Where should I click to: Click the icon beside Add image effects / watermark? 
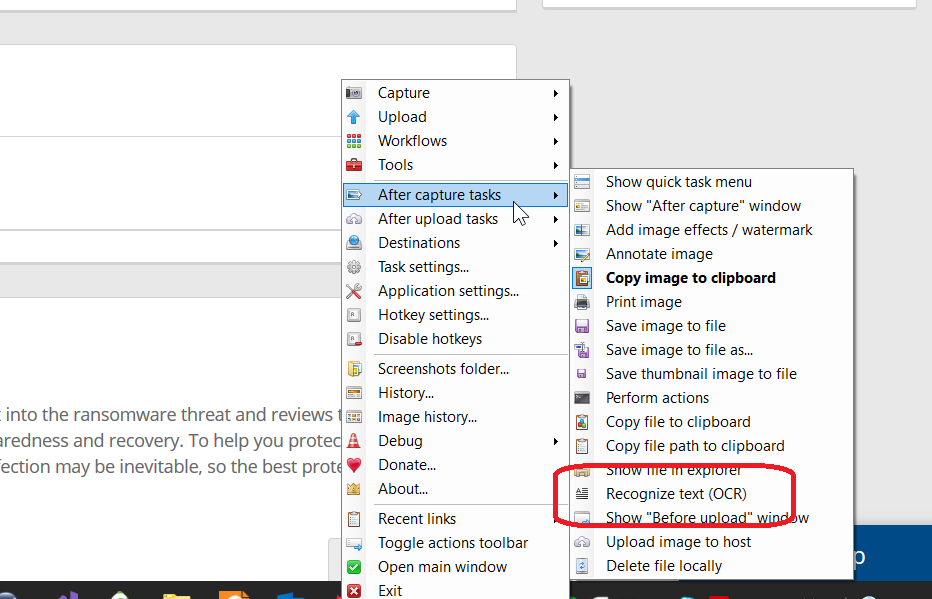click(x=582, y=230)
